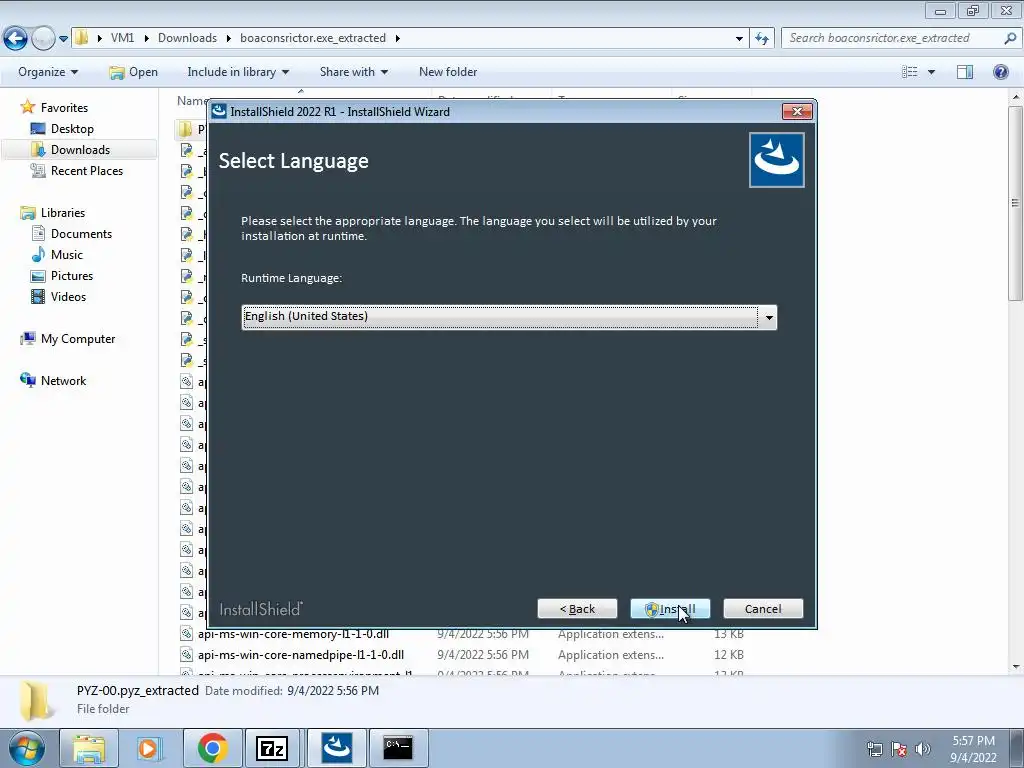Screen dimensions: 1024x768
Task: Click the Favorites star icon
Action: coord(27,107)
